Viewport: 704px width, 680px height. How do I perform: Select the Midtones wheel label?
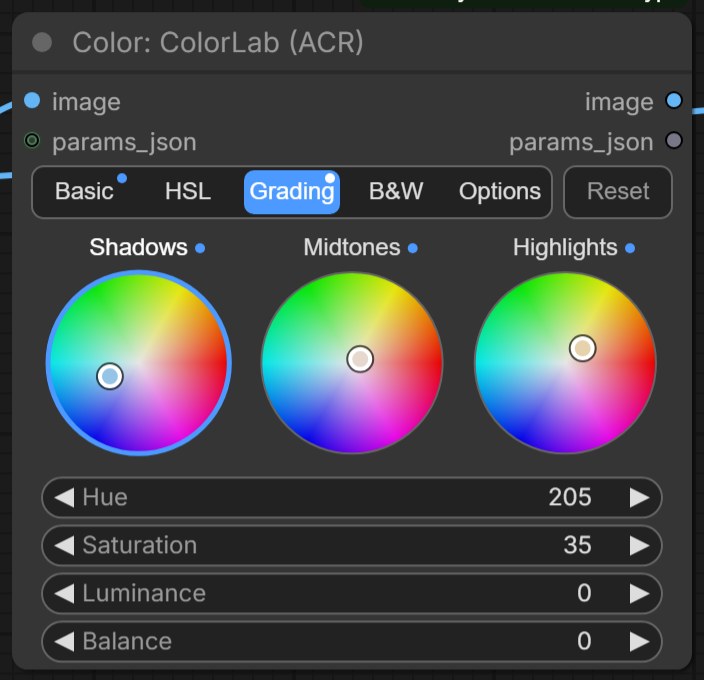click(x=352, y=247)
